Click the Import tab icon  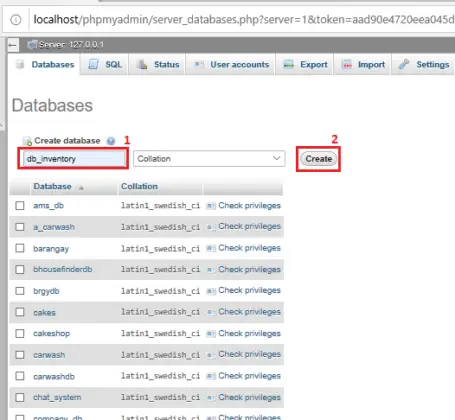(x=347, y=64)
